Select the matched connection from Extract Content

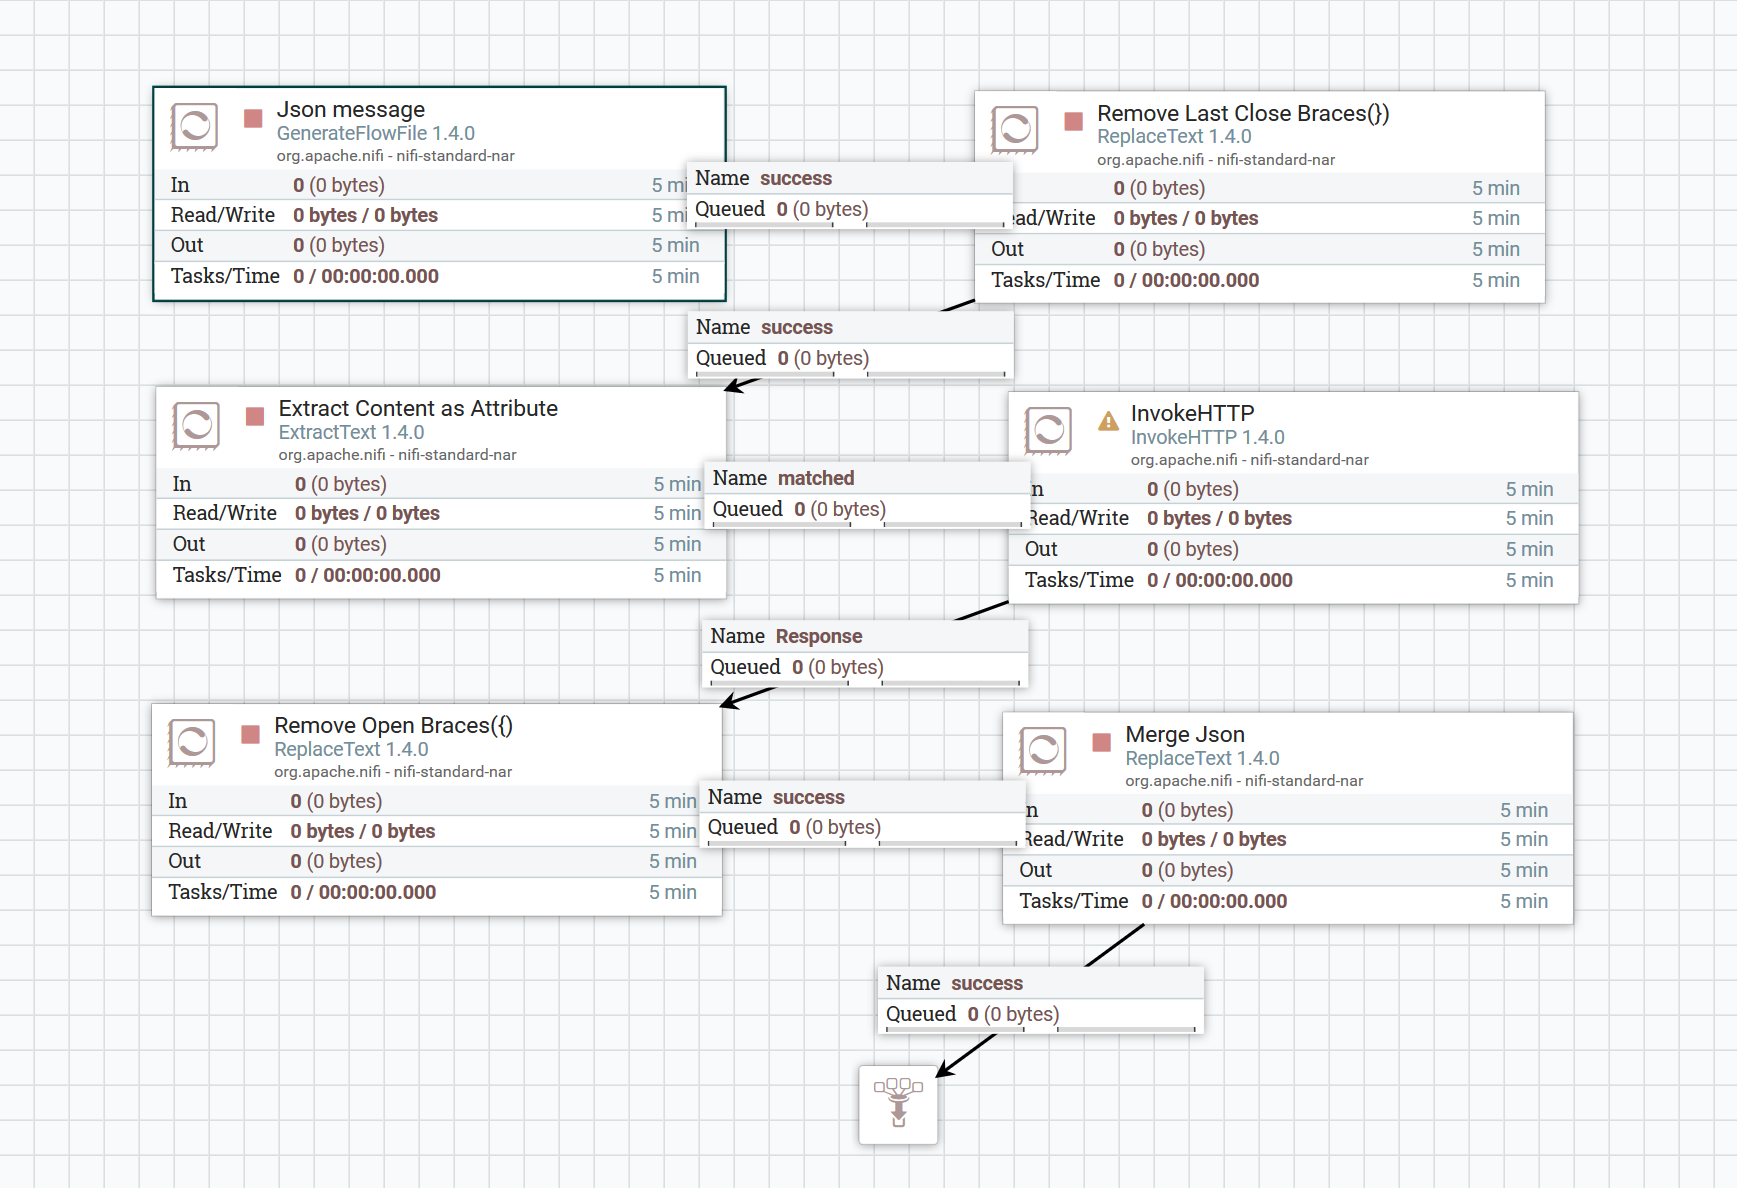click(865, 494)
